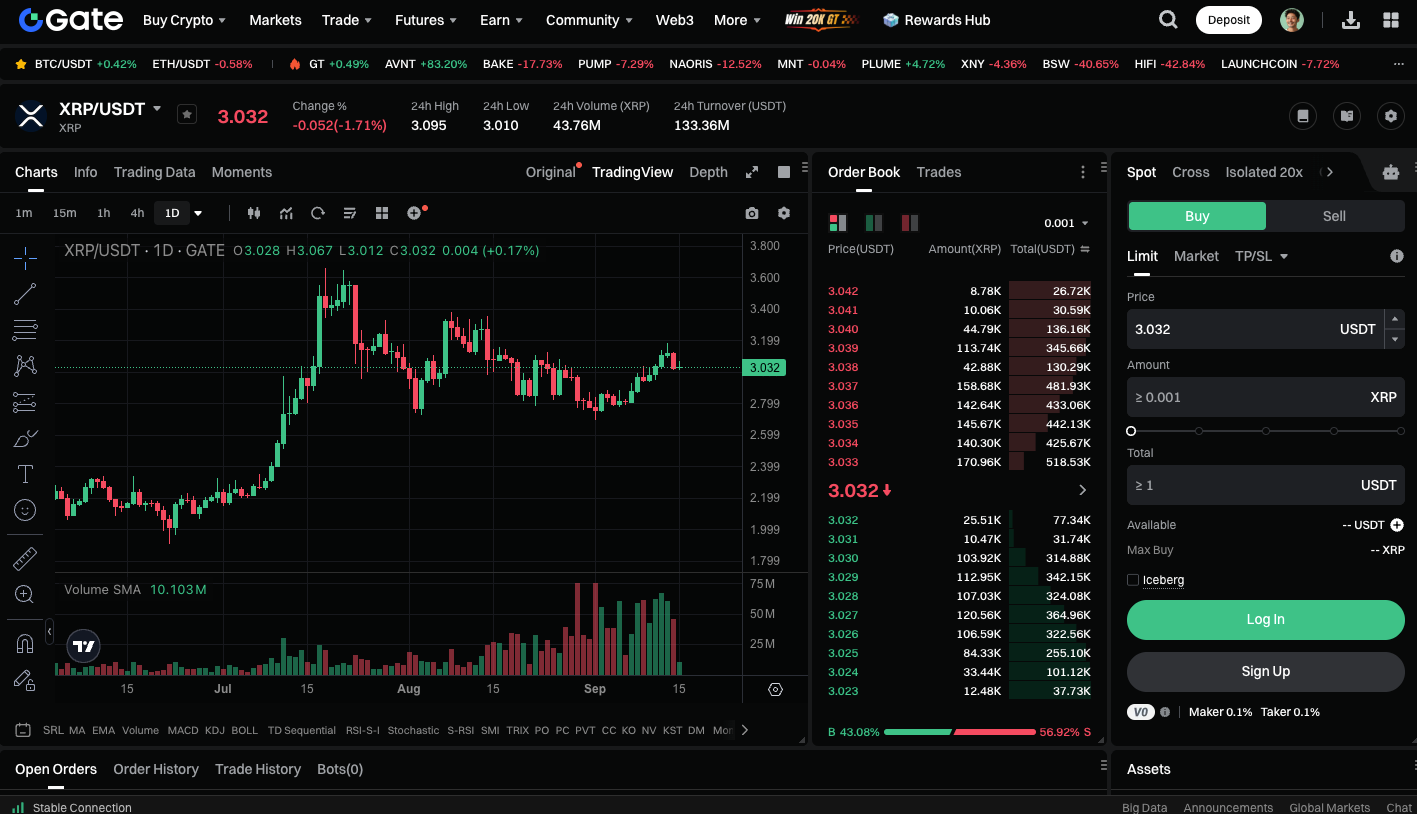
Task: Select the Cross margin tab
Action: (1190, 172)
